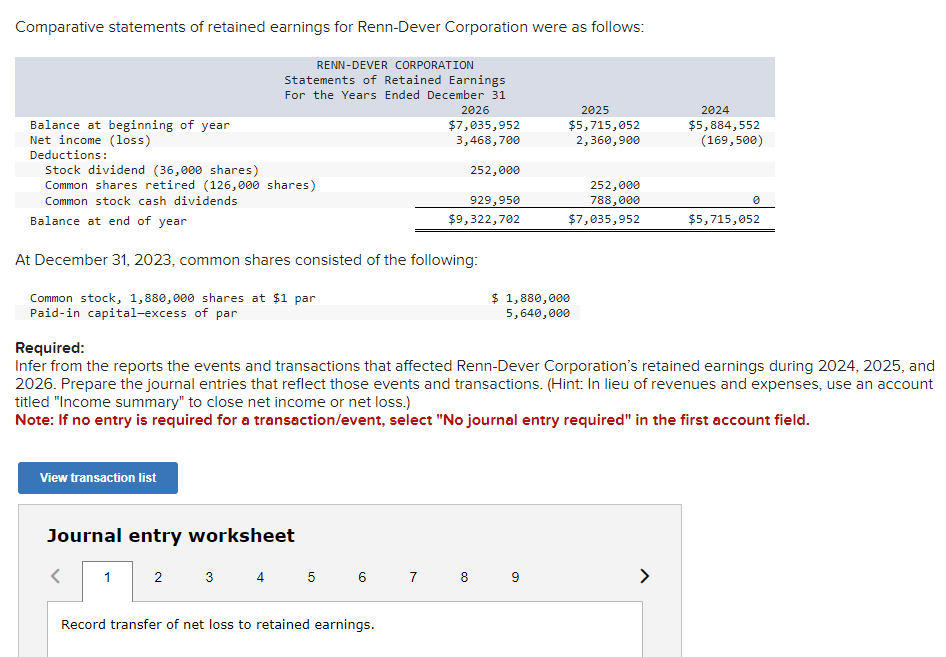Click the right navigation chevron to advance entries
946x657 pixels.
(644, 576)
